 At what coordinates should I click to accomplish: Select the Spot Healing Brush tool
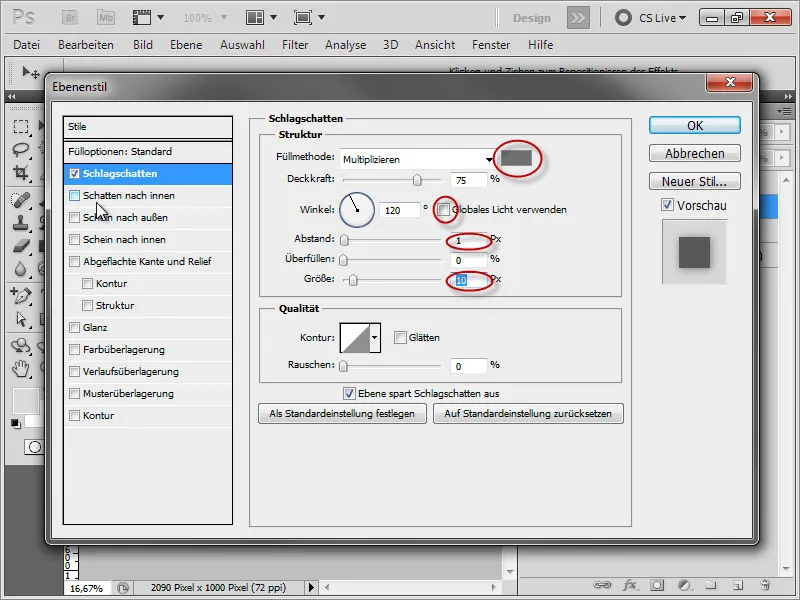point(21,199)
